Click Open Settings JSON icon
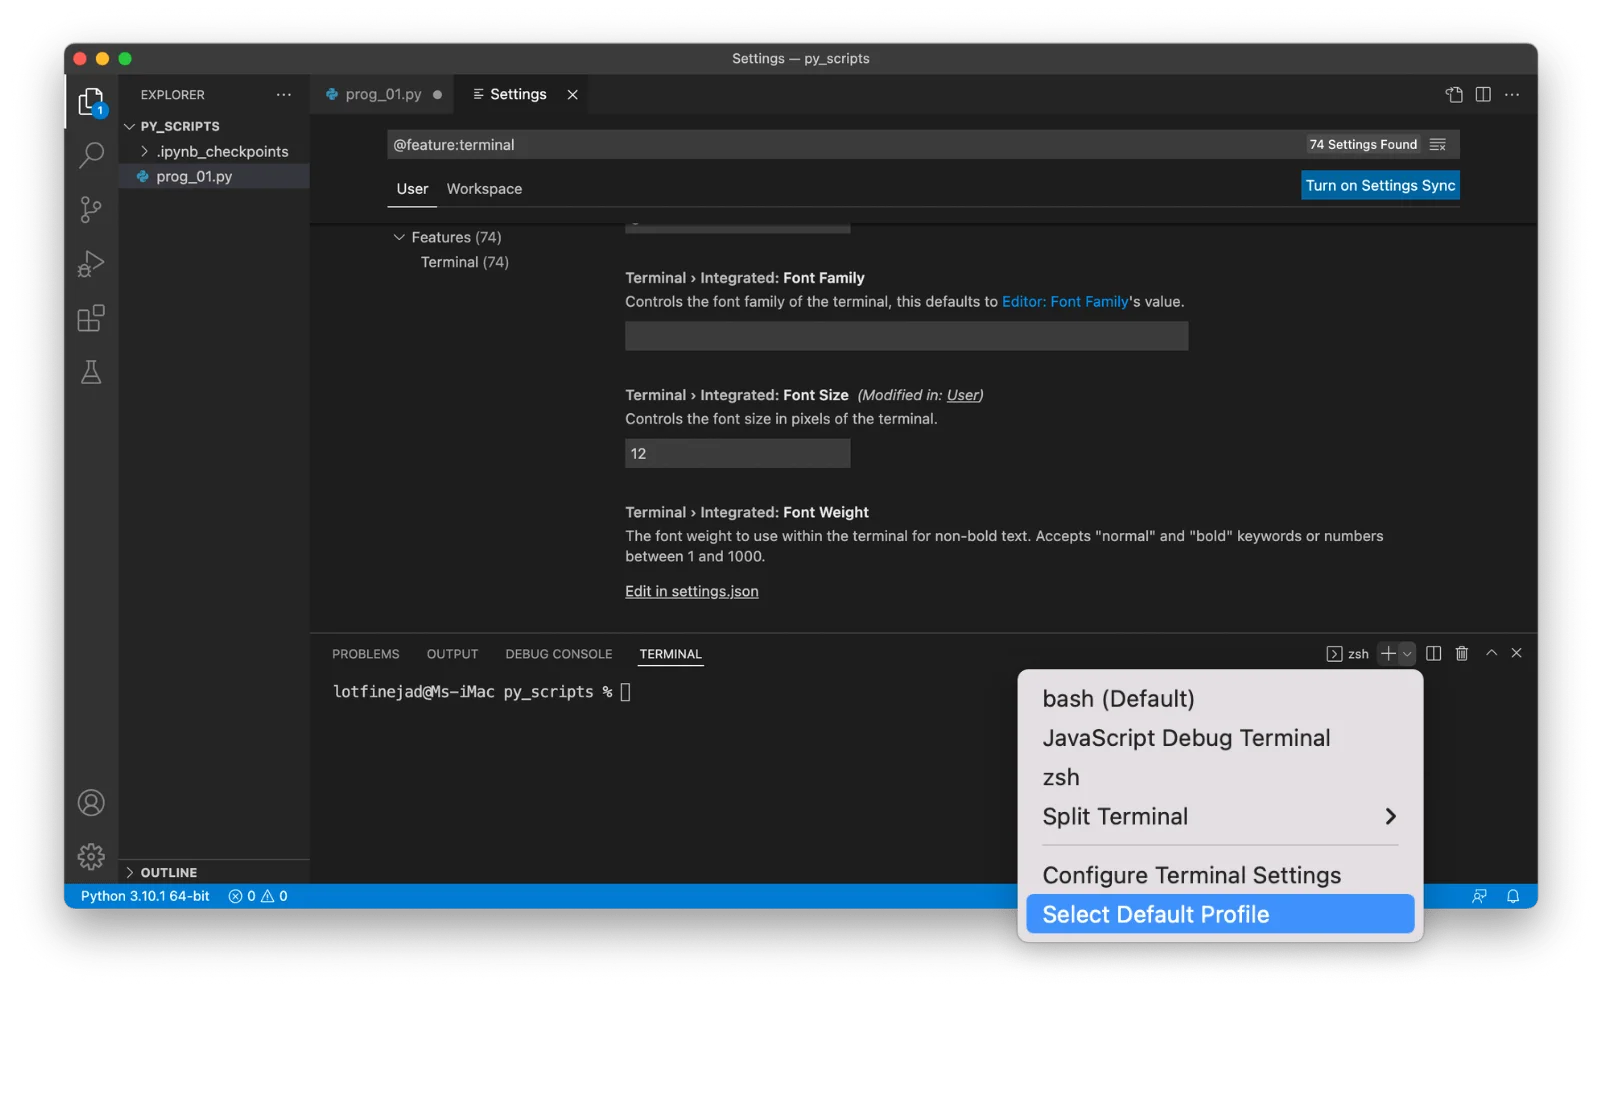 pos(1453,94)
